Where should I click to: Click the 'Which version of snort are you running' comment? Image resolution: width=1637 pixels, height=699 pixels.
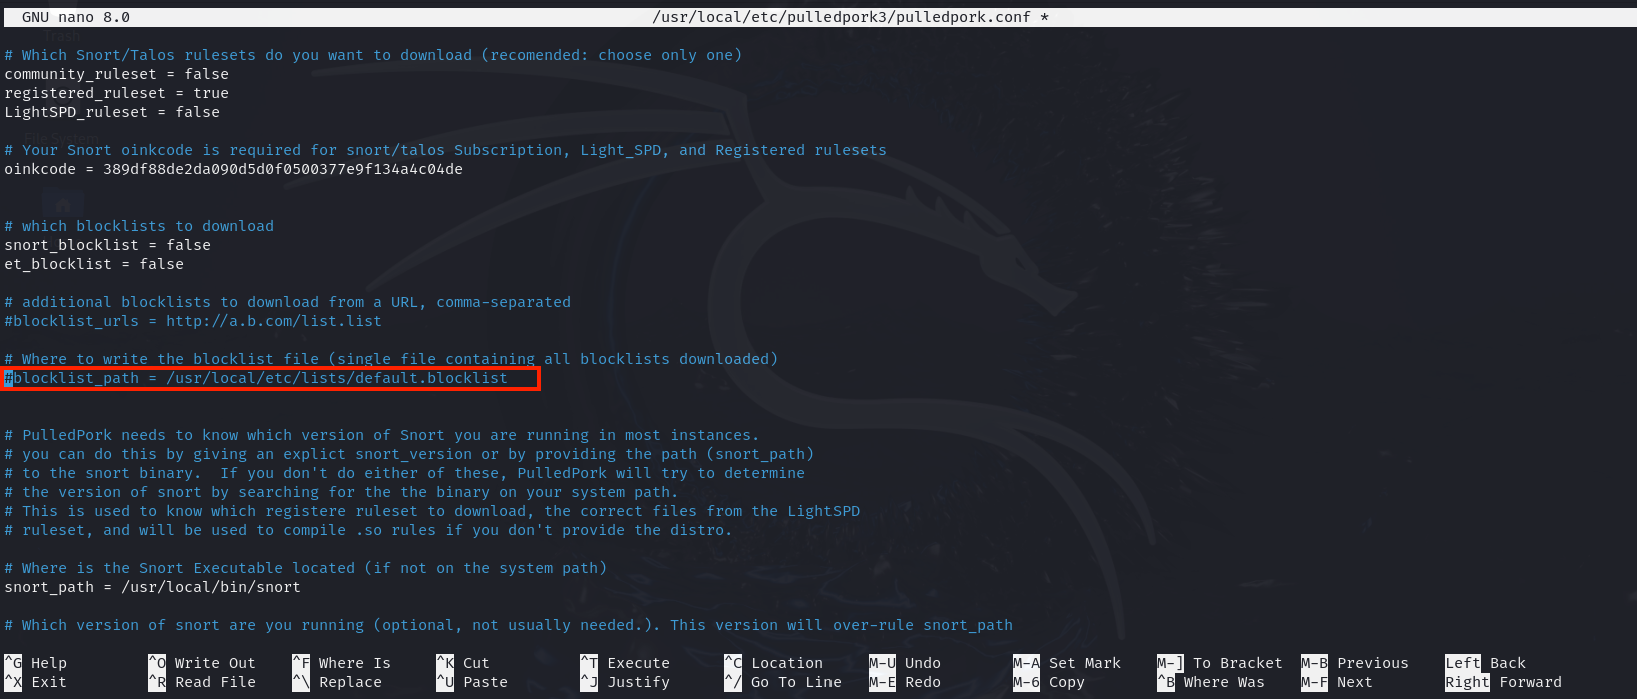[508, 625]
